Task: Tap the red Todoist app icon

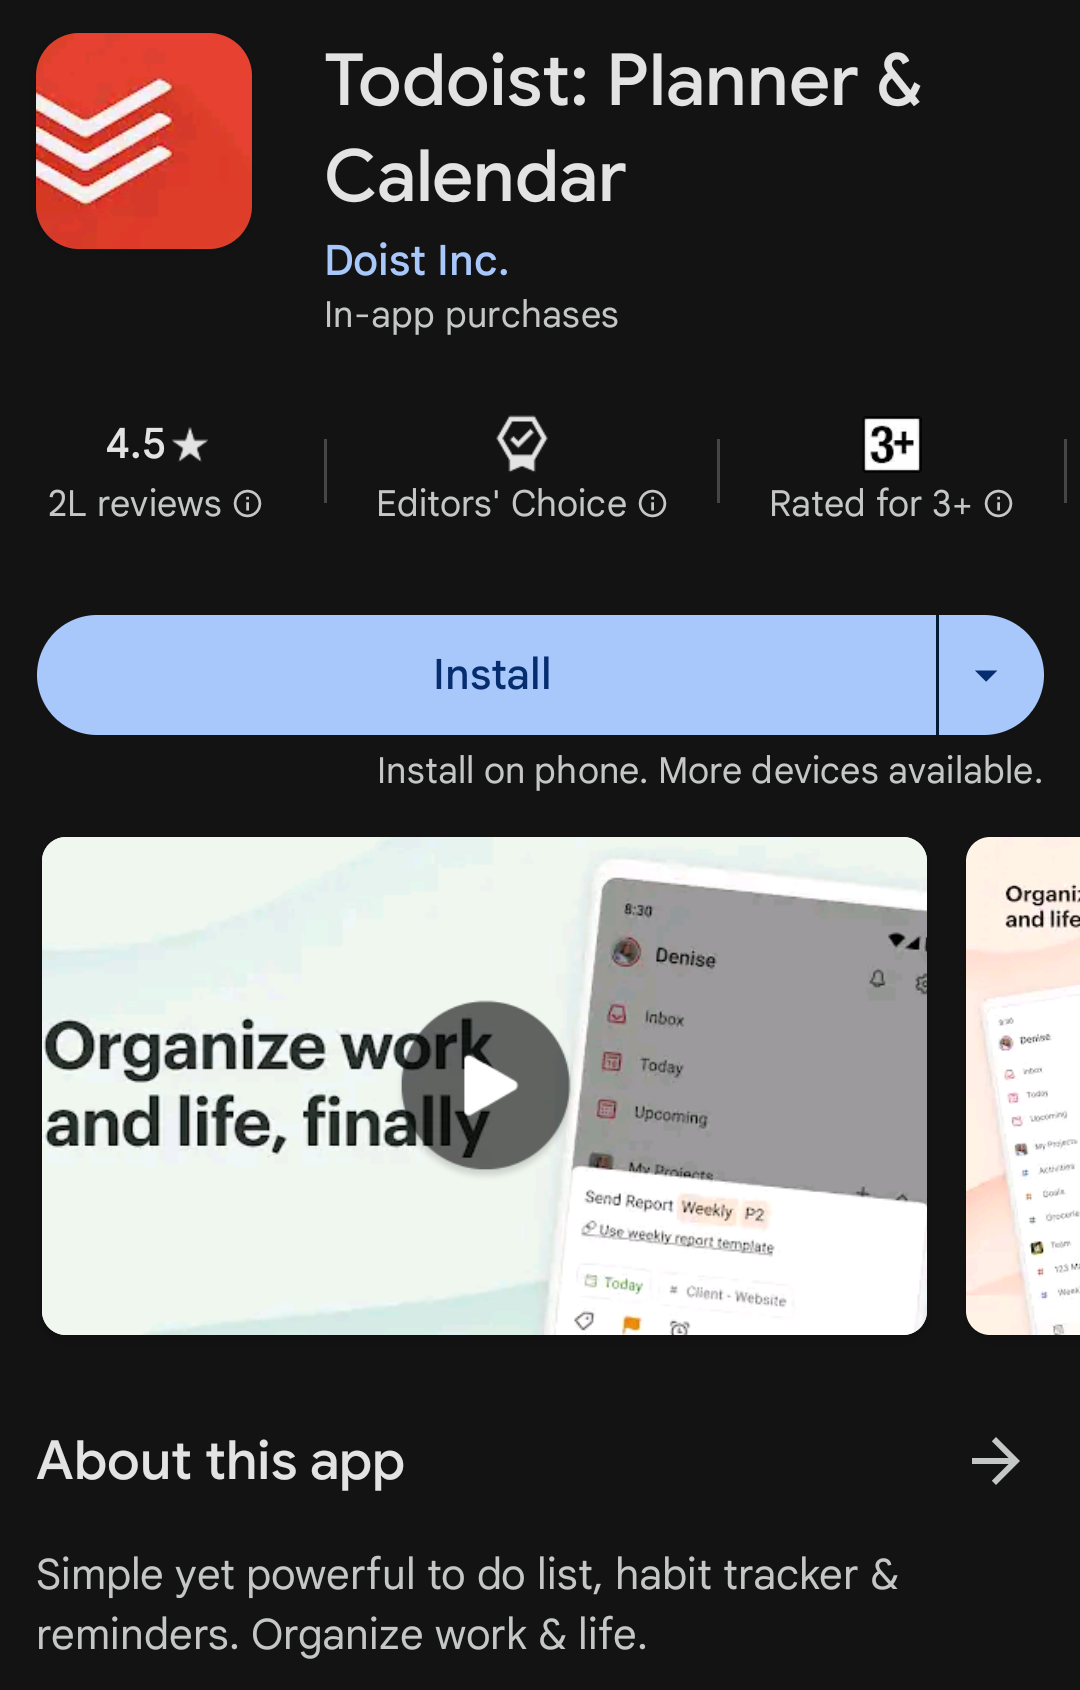Action: point(144,141)
